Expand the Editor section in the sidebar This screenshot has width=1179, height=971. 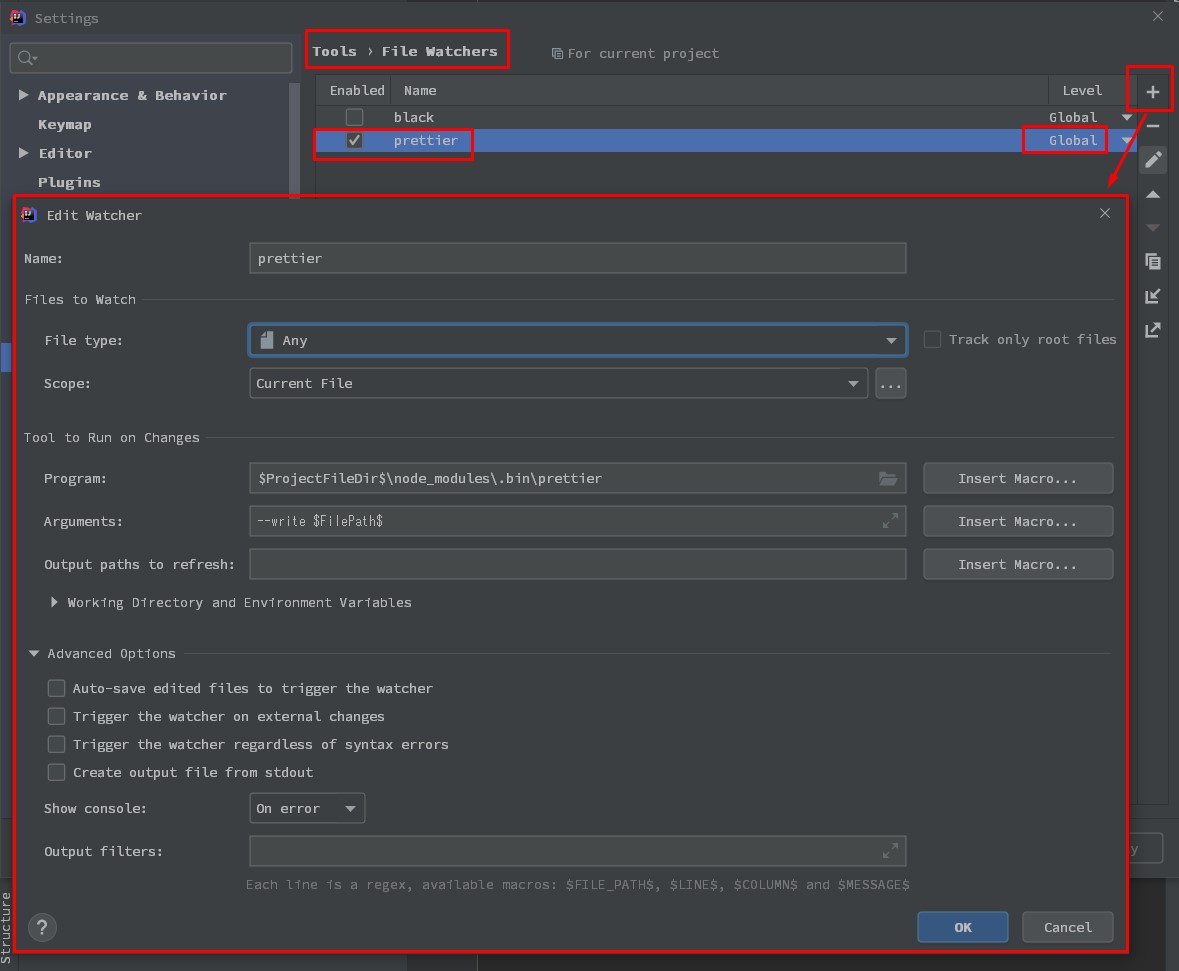click(24, 153)
